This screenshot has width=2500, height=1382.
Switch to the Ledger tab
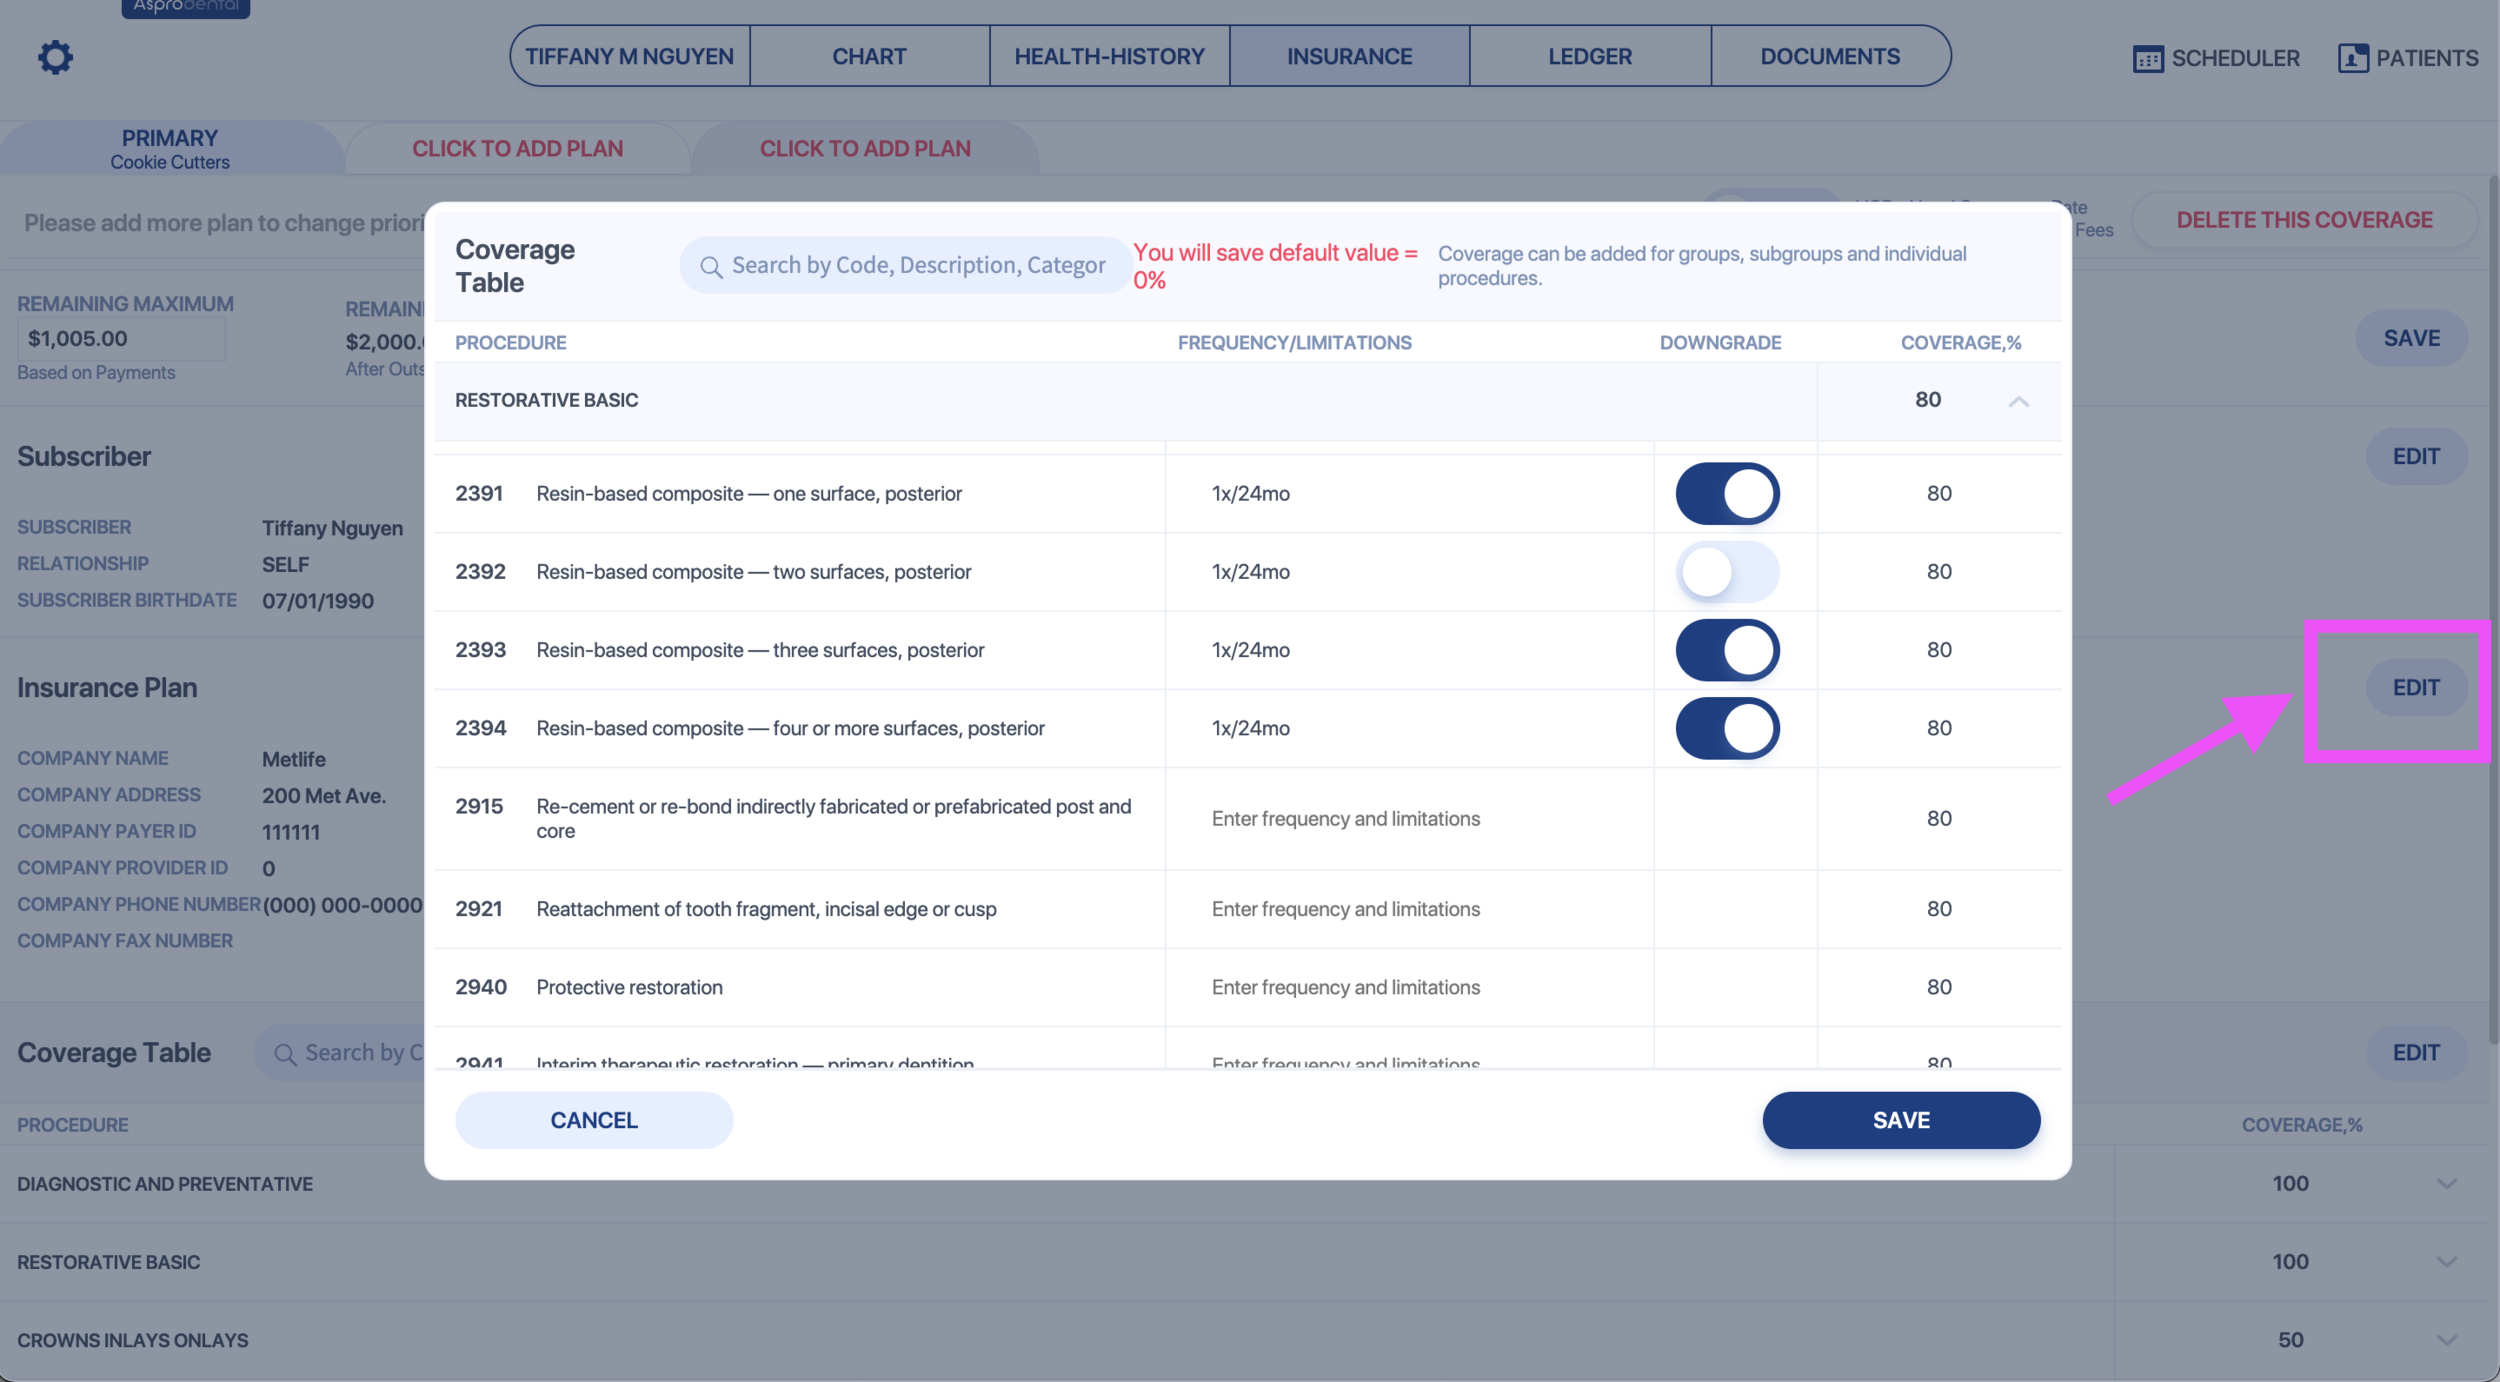(1589, 57)
